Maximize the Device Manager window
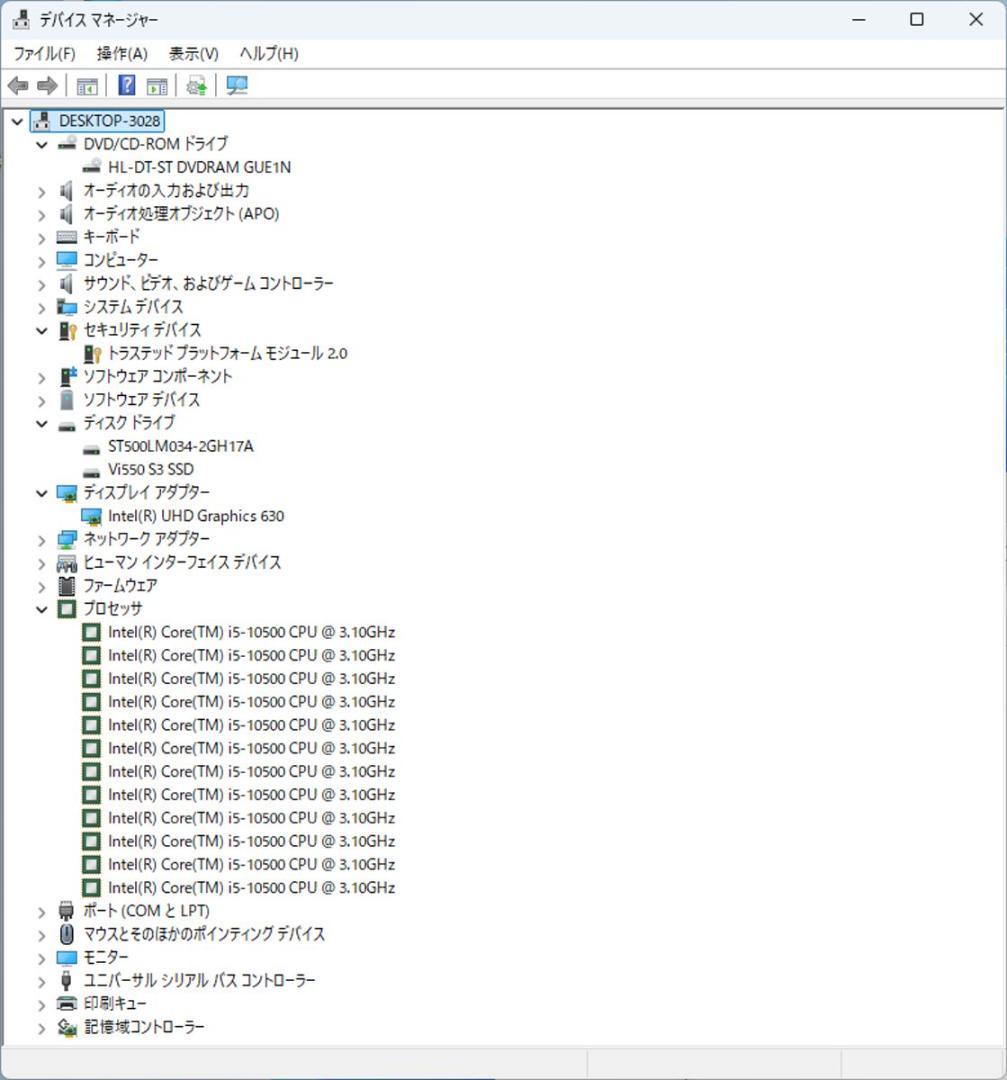Screen dimensions: 1007x1080 point(917,19)
